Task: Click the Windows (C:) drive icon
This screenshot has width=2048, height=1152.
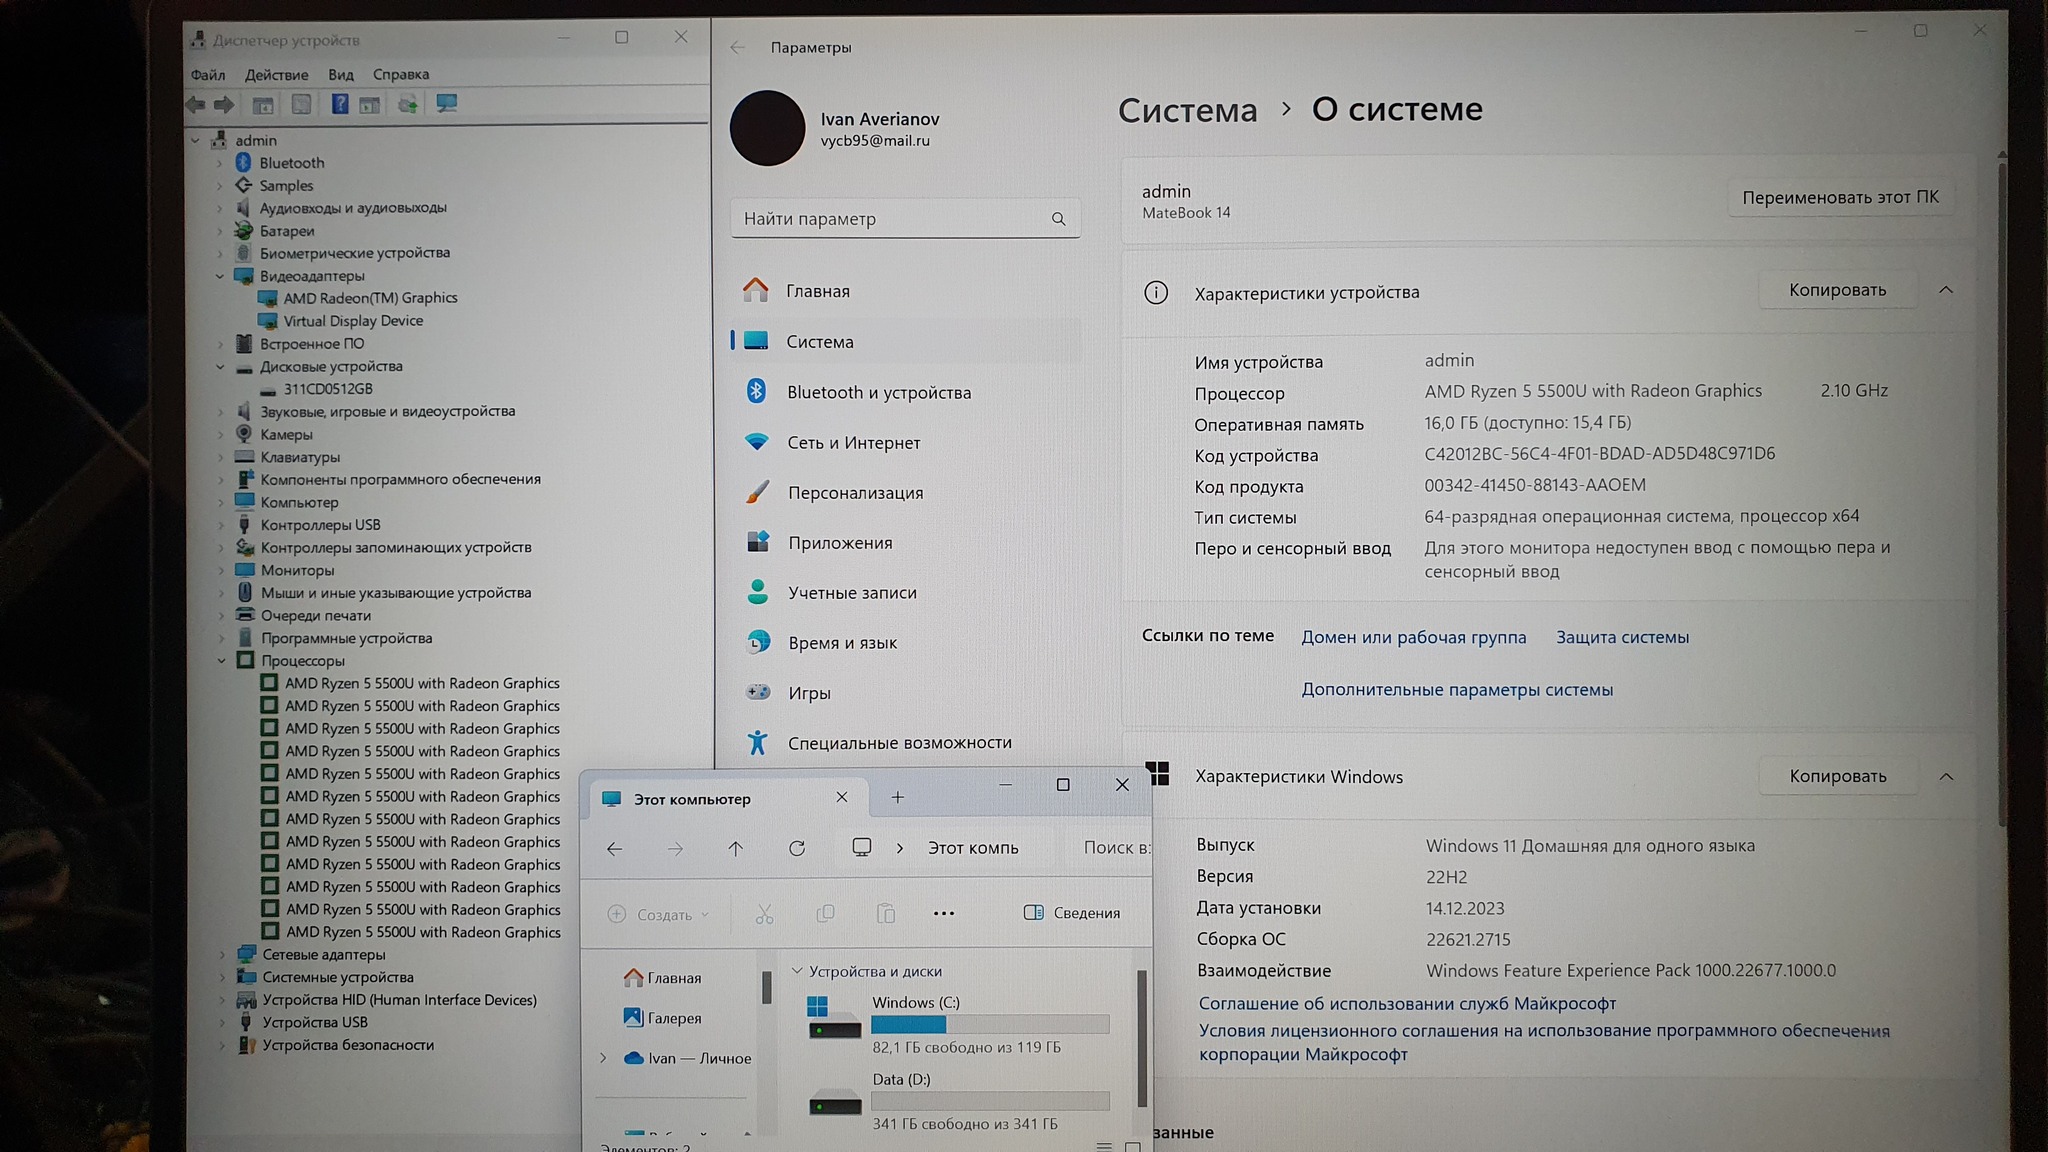Action: coord(834,1020)
